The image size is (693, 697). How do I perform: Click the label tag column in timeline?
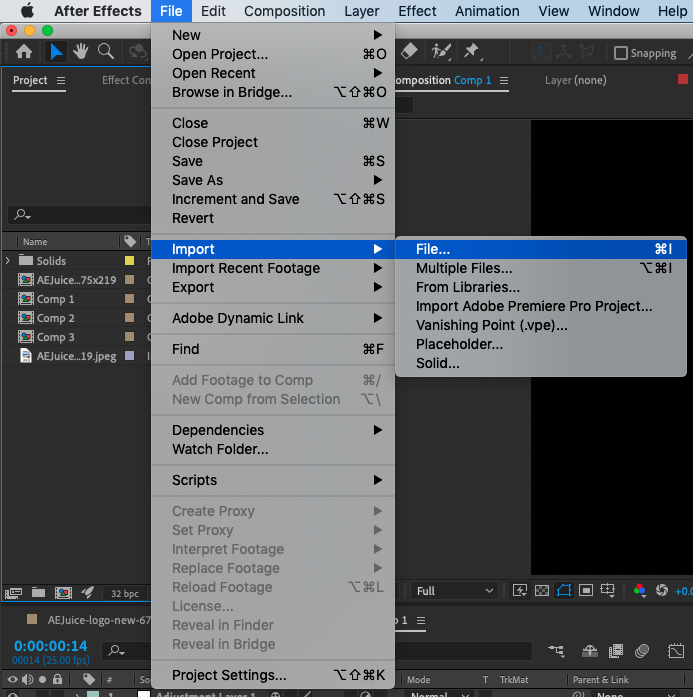coord(89,679)
